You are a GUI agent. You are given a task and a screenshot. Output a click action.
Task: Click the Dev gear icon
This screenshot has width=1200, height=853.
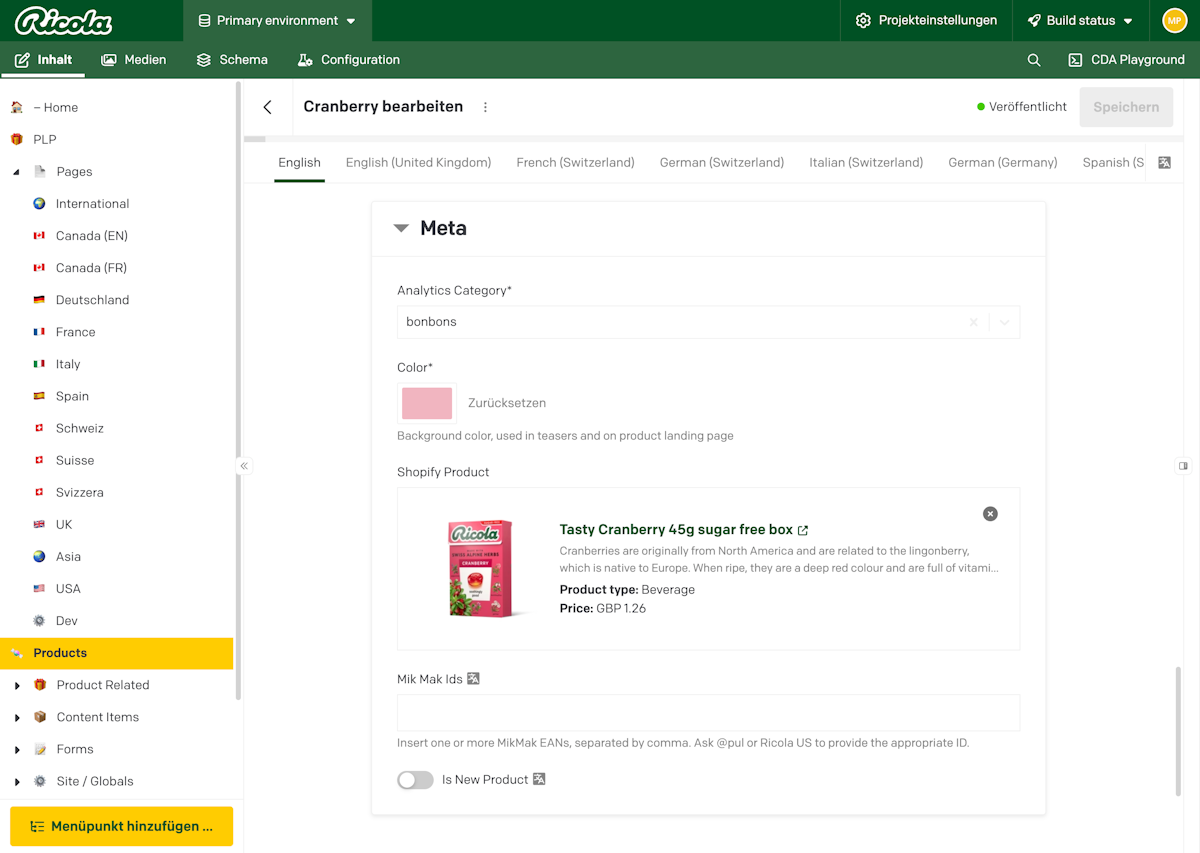[x=39, y=620]
